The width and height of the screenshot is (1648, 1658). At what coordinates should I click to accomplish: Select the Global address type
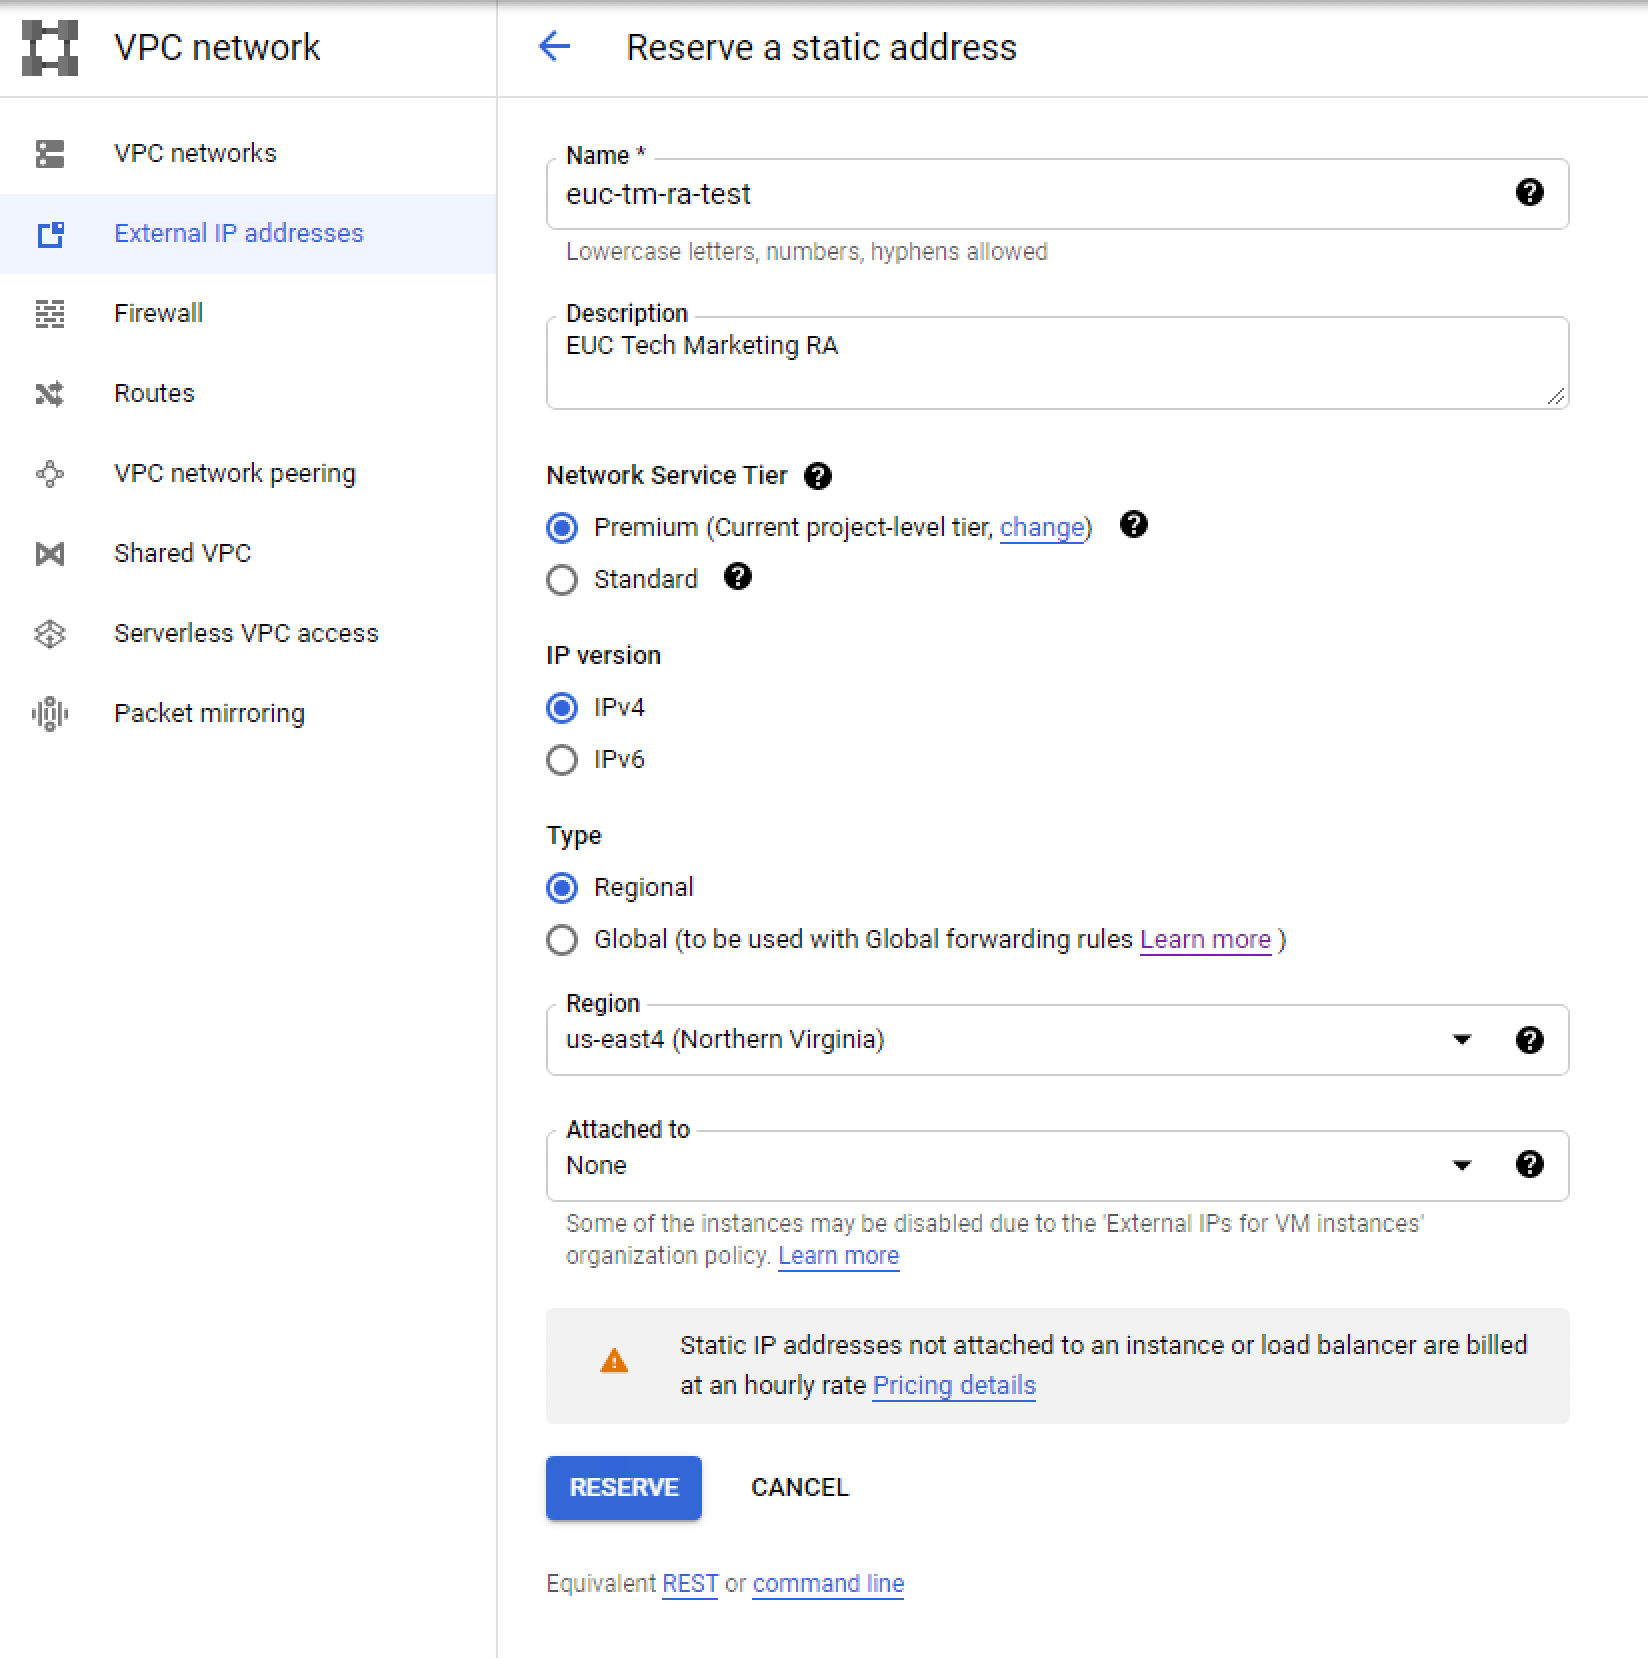coord(562,940)
